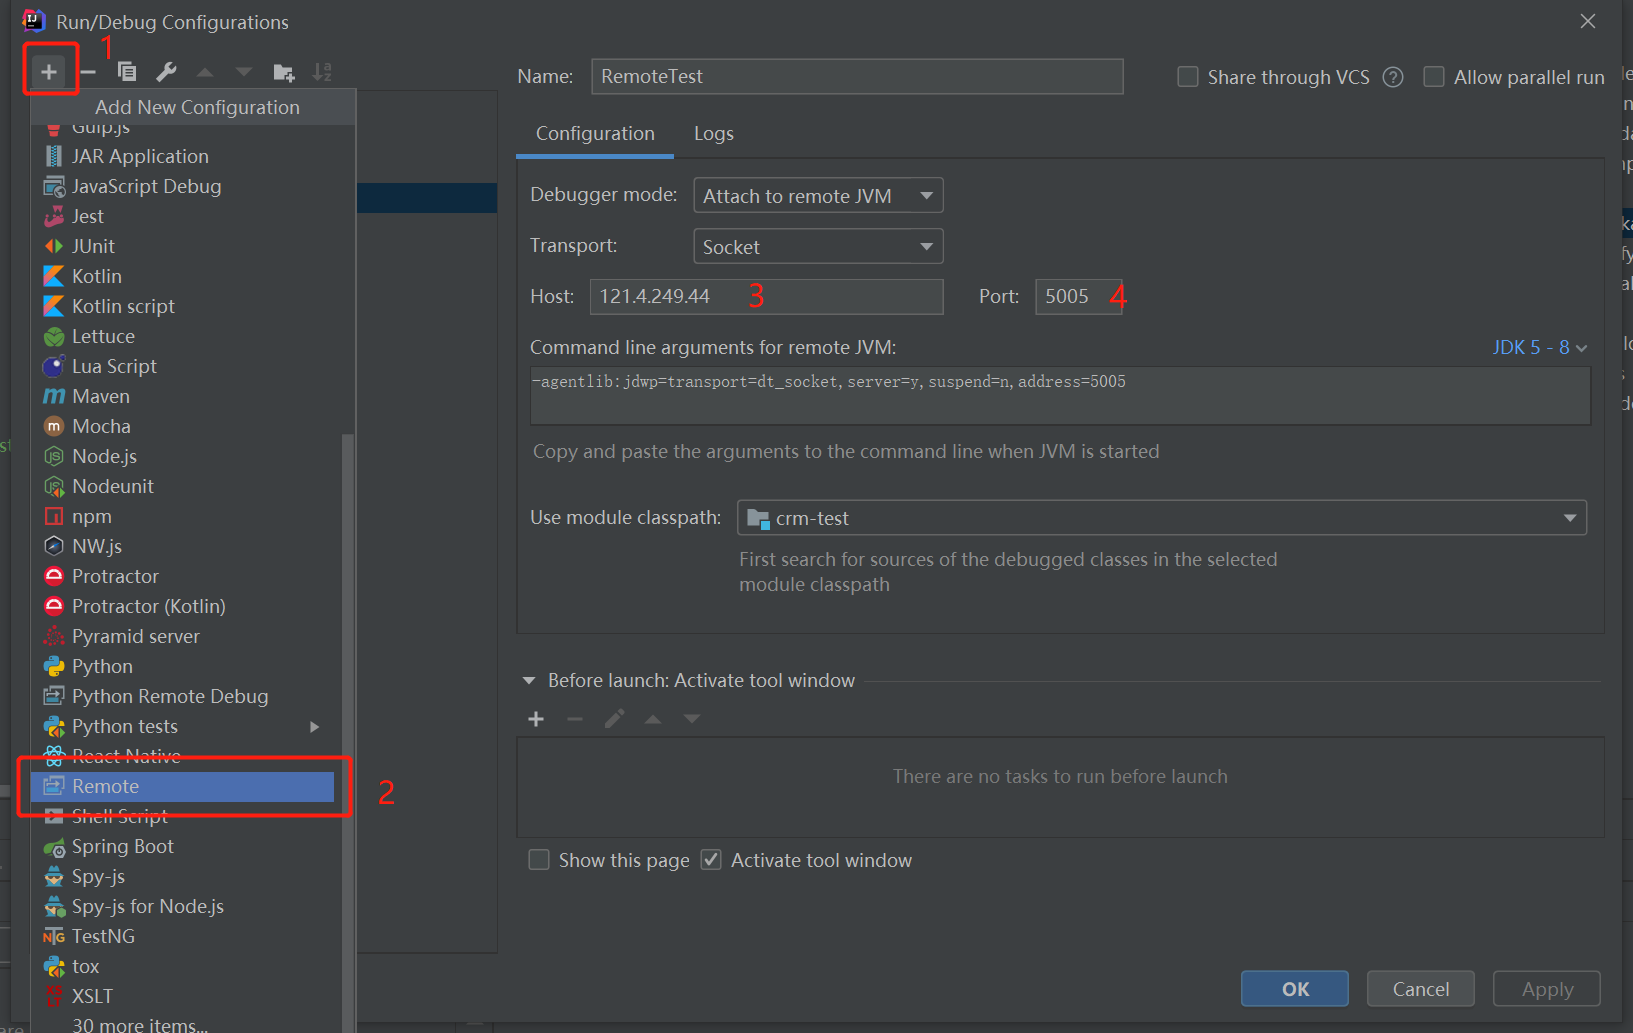Image resolution: width=1633 pixels, height=1033 pixels.
Task: Uncheck Activate tool window checkbox
Action: click(711, 860)
